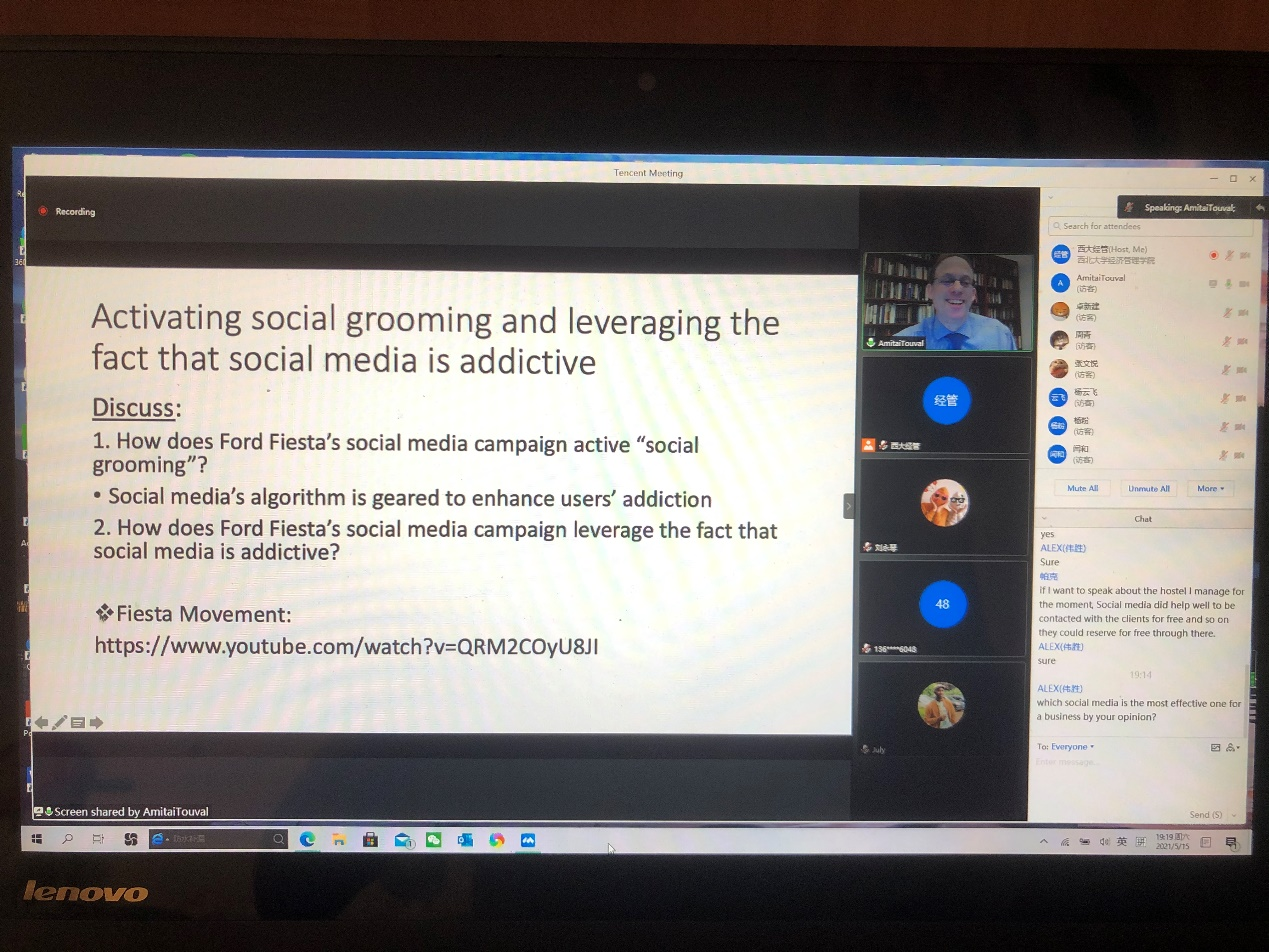Viewport: 1269px width, 952px height.
Task: Click the pen annotation icon on the slide
Action: 60,722
